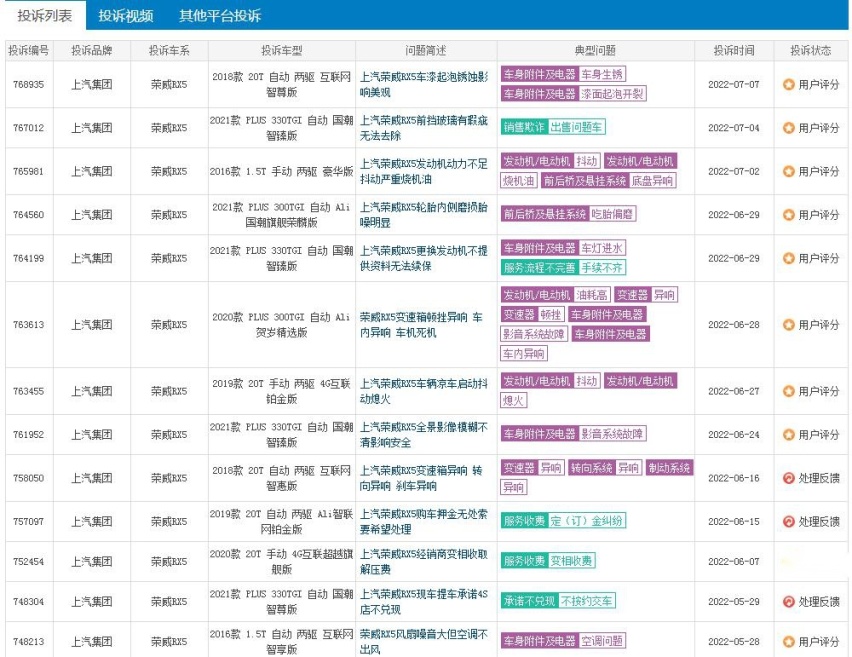Click the 用户评分 icon for complaint 768935
Image resolution: width=852 pixels, height=657 pixels.
click(788, 84)
